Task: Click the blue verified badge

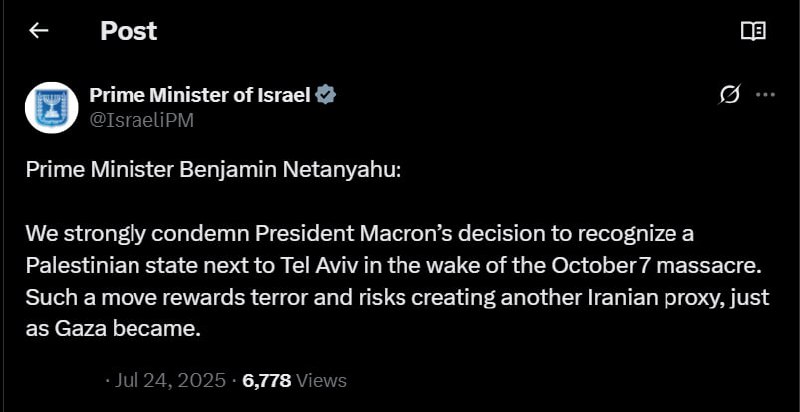Action: click(x=326, y=95)
